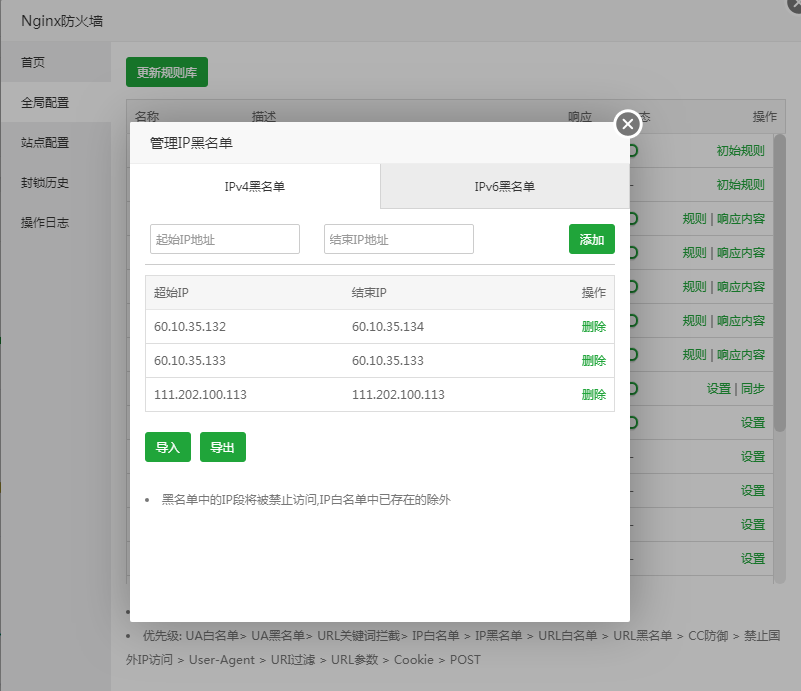Open 操作日志 in the sidebar
This screenshot has height=691, width=801.
point(55,223)
